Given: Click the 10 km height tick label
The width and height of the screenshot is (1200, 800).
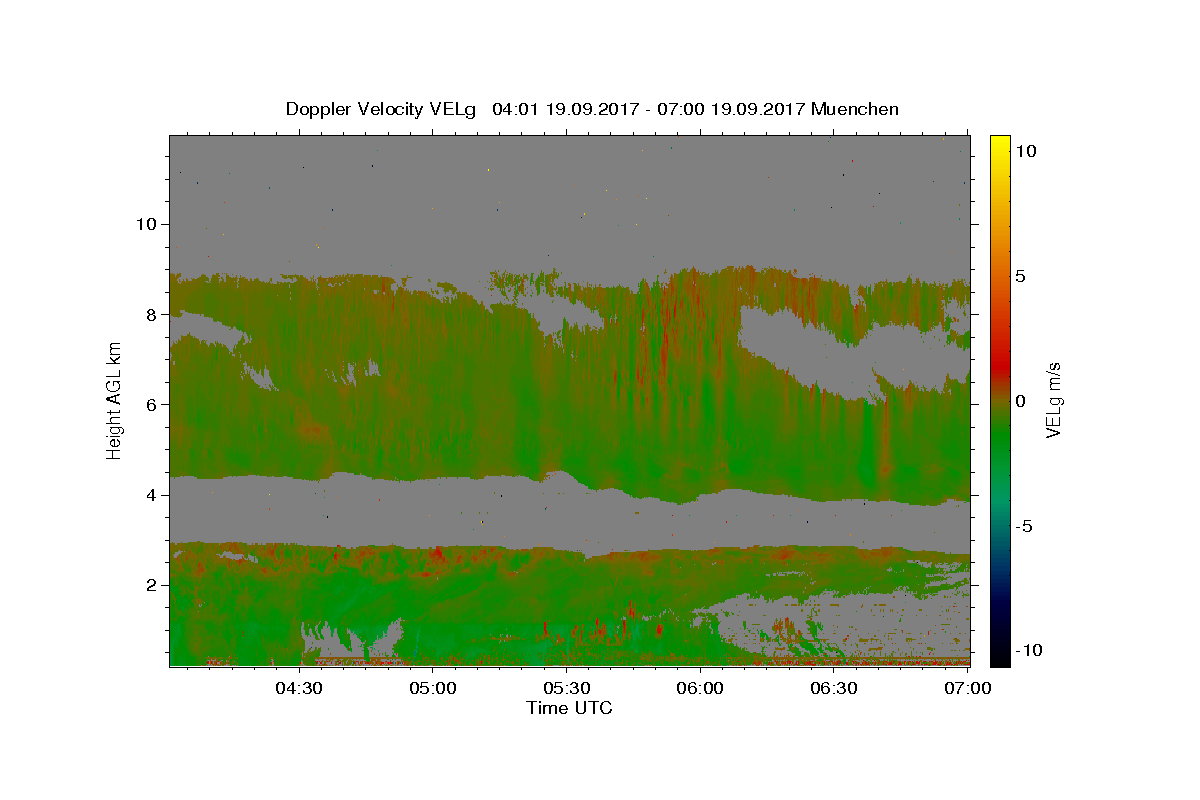Looking at the screenshot, I should tap(145, 224).
